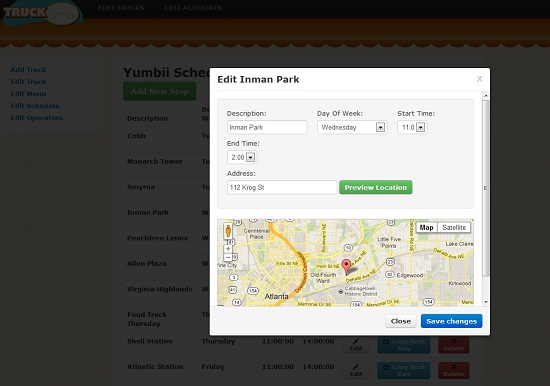This screenshot has width=550, height=386.
Task: Click the Inman Park row in table
Action: coord(148,212)
